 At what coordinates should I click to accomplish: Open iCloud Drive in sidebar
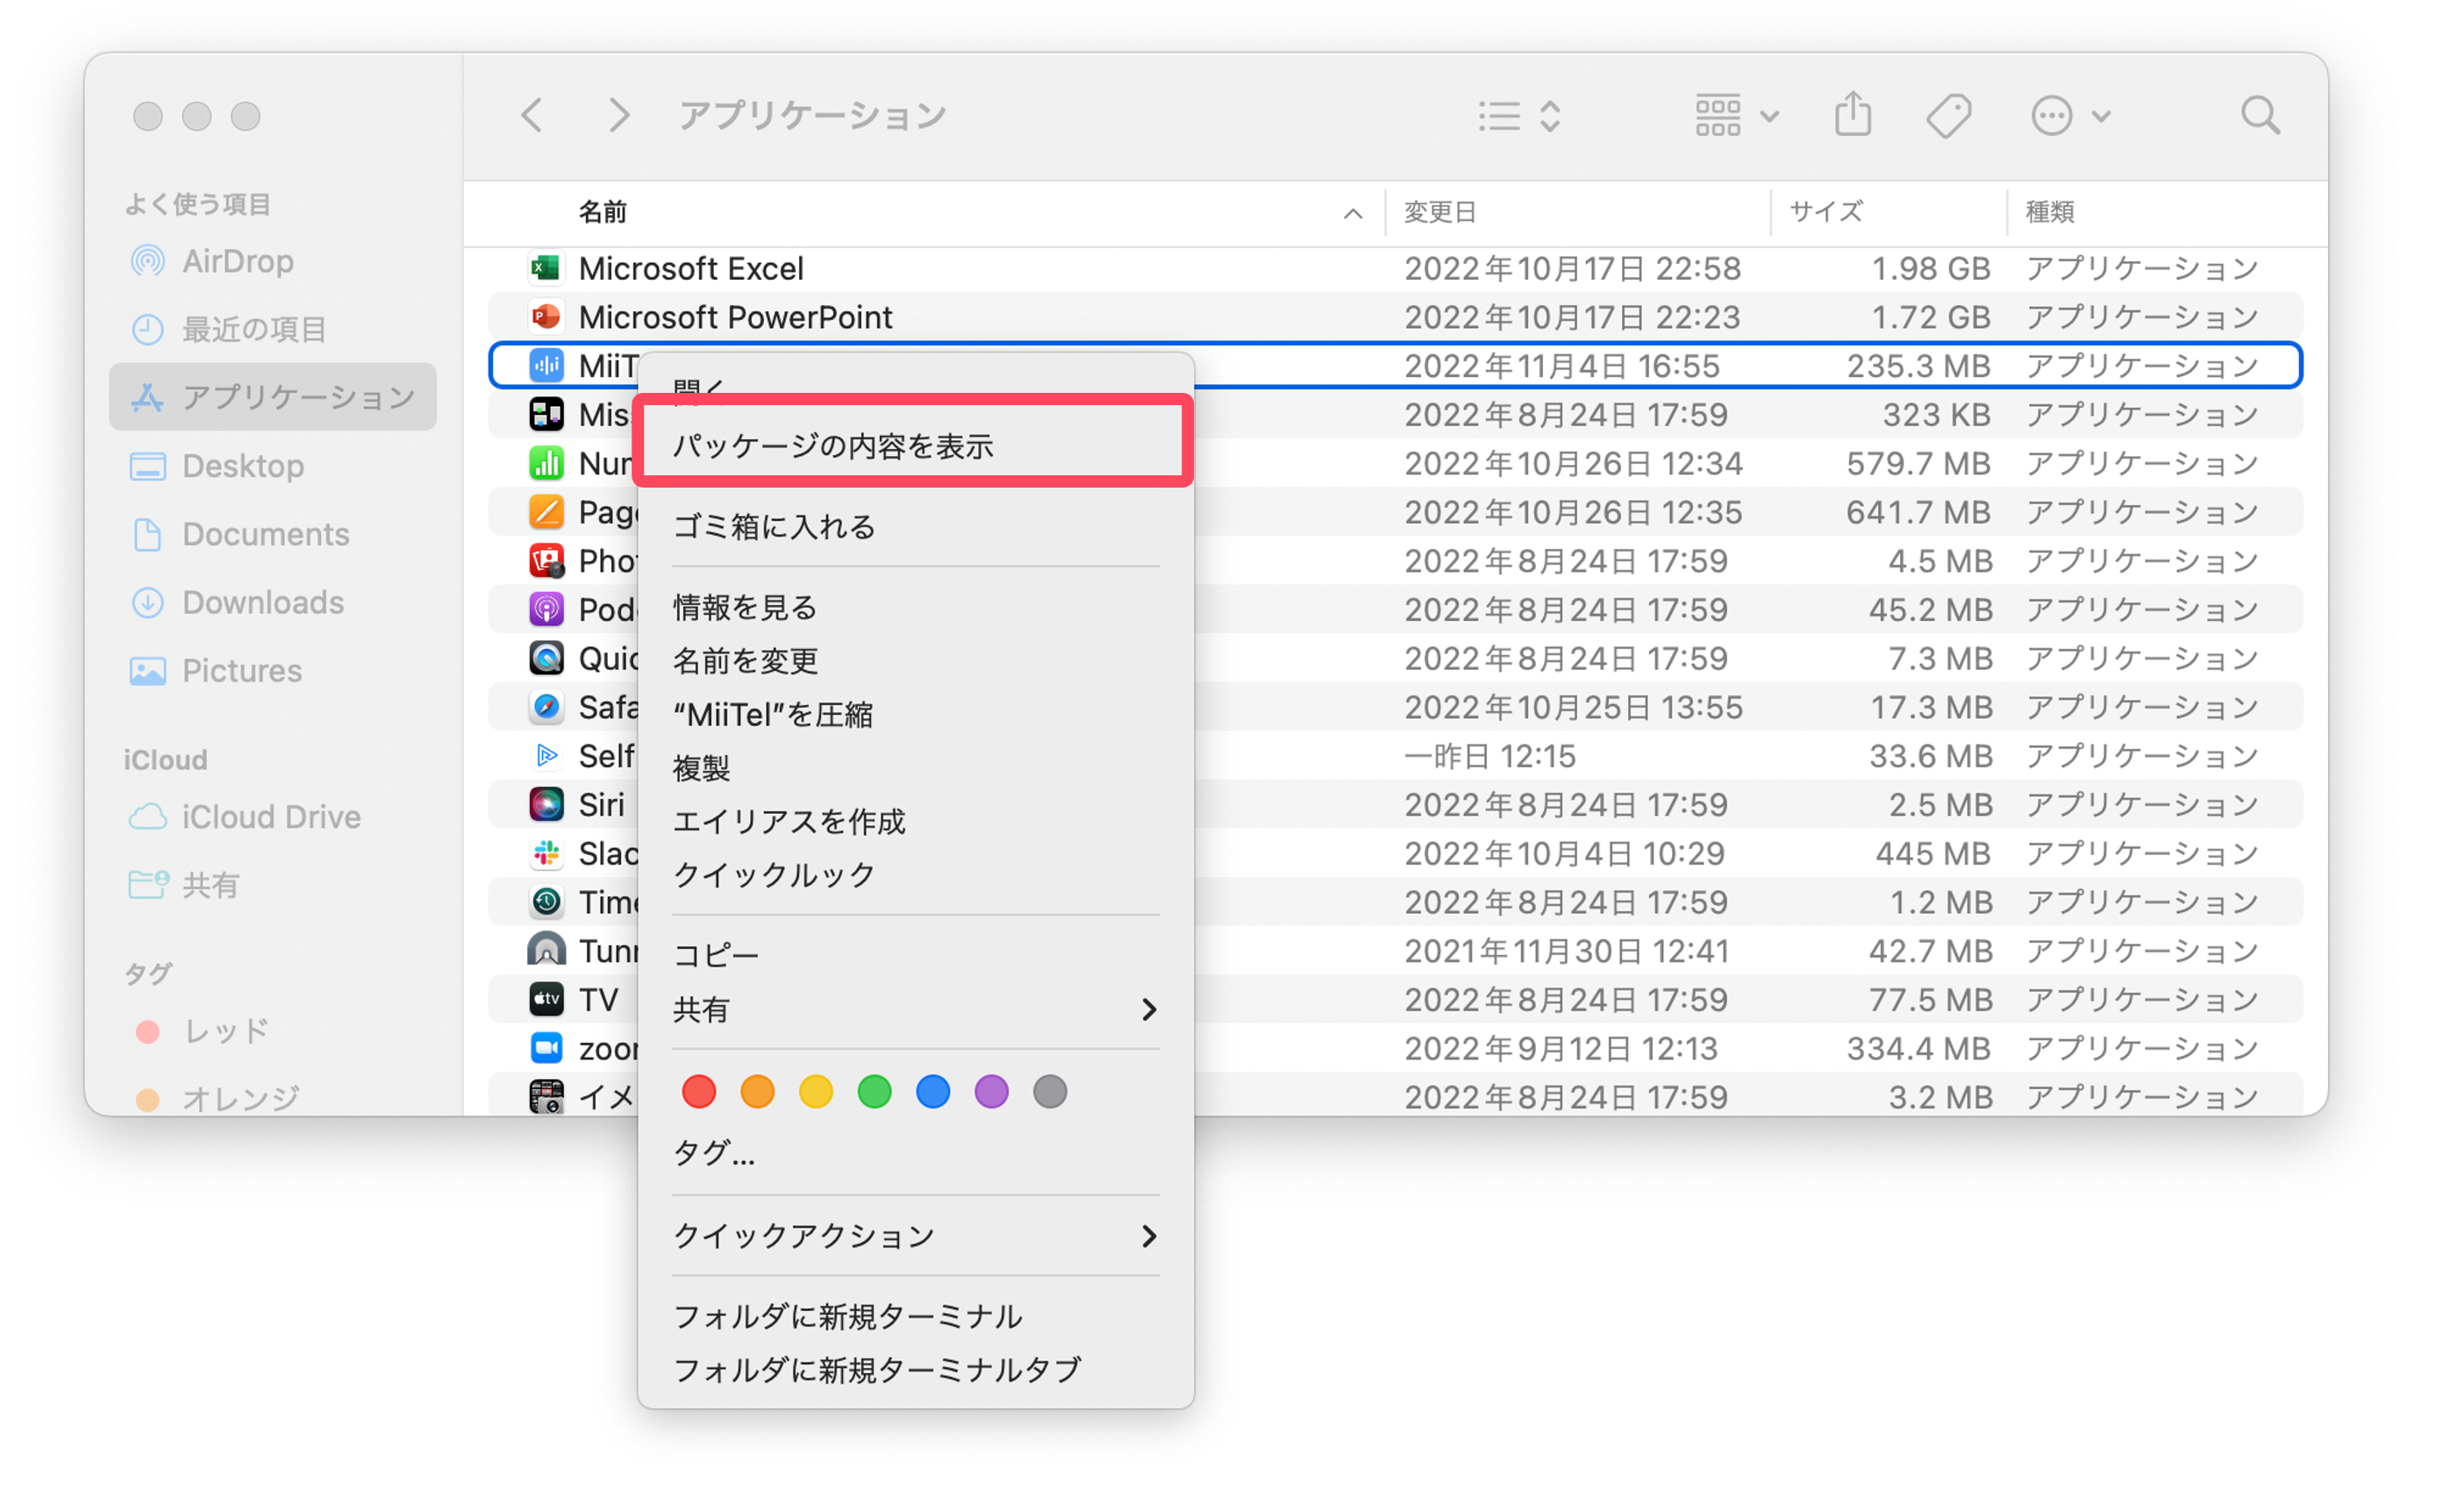click(273, 817)
